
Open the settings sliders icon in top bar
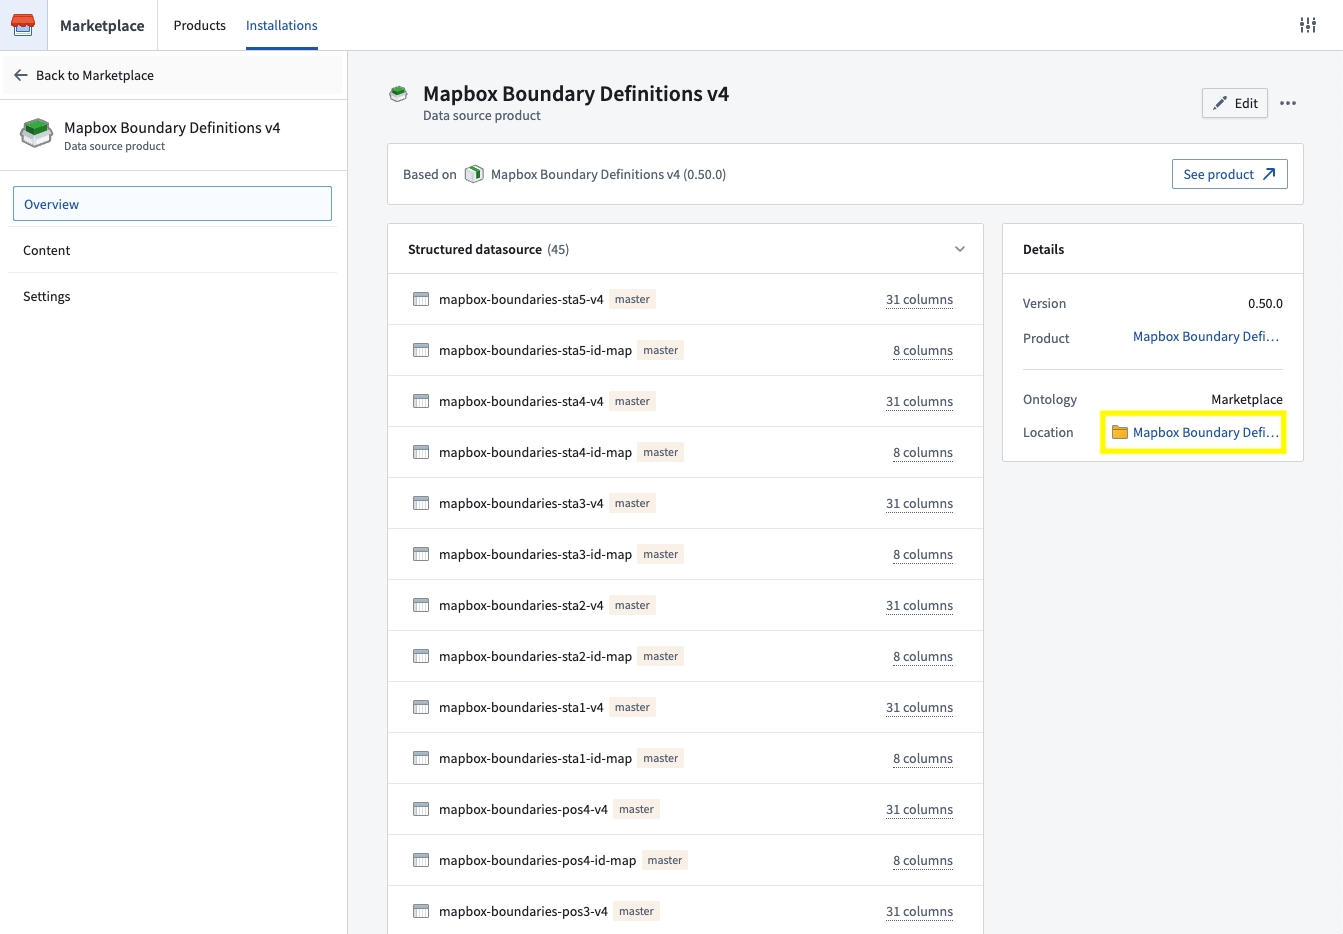(1308, 25)
